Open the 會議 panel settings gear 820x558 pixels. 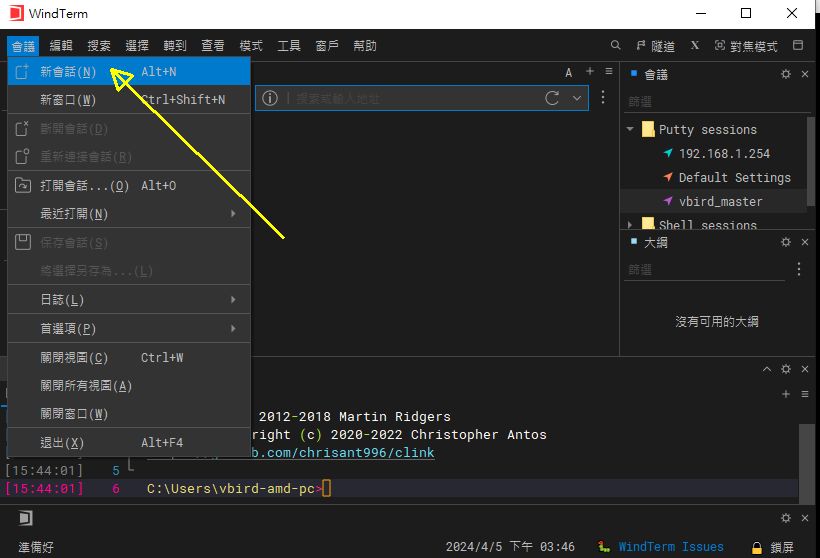(x=785, y=74)
